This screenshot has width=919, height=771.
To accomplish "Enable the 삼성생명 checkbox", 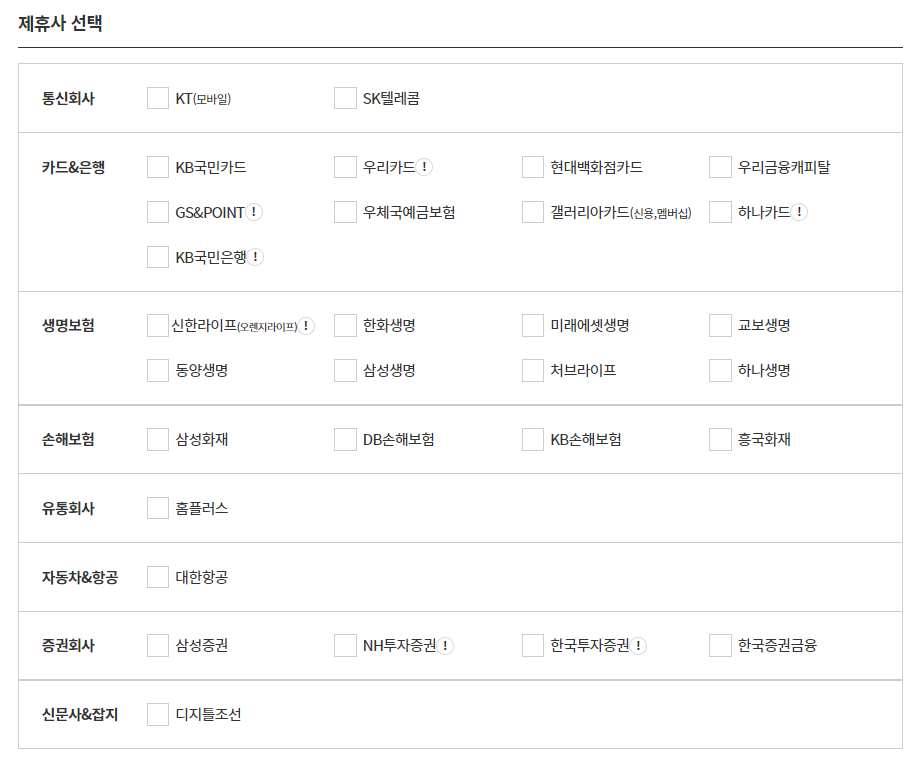I will [345, 371].
